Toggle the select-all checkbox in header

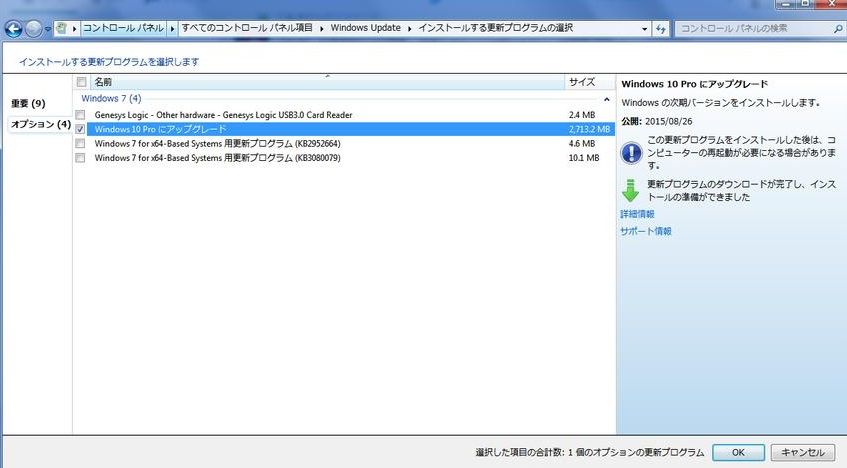82,82
